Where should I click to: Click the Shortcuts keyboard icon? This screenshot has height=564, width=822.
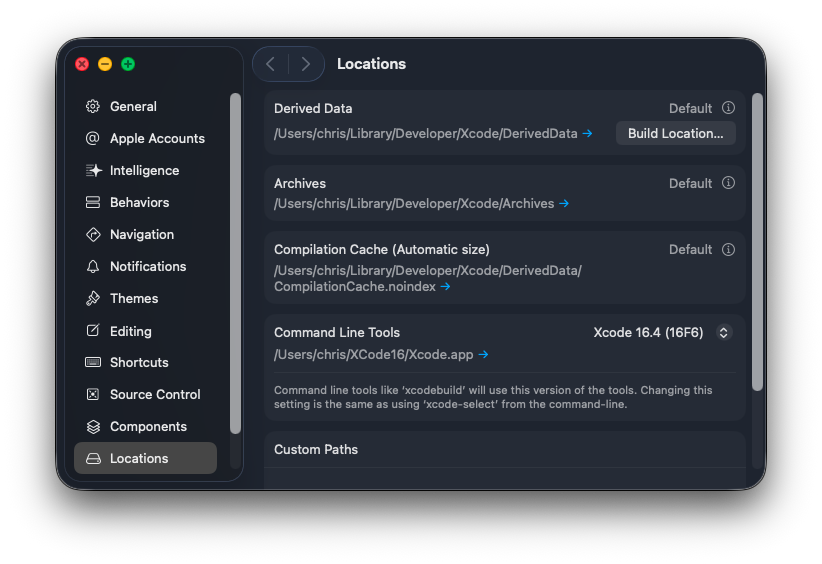93,362
